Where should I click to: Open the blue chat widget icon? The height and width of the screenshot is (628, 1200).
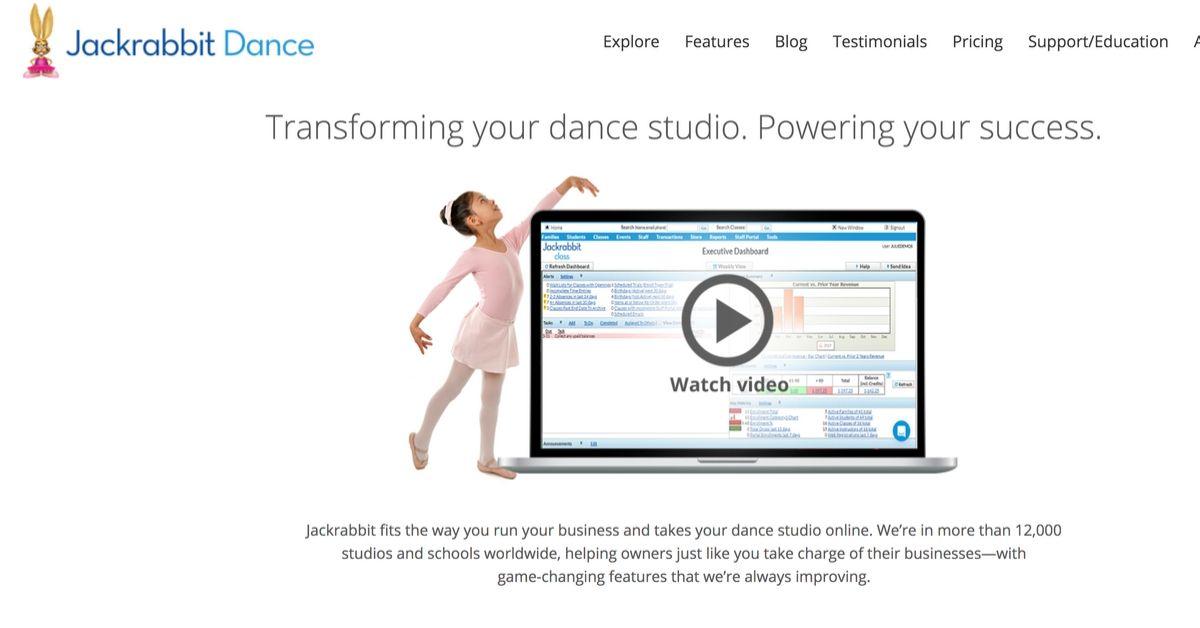(x=901, y=431)
